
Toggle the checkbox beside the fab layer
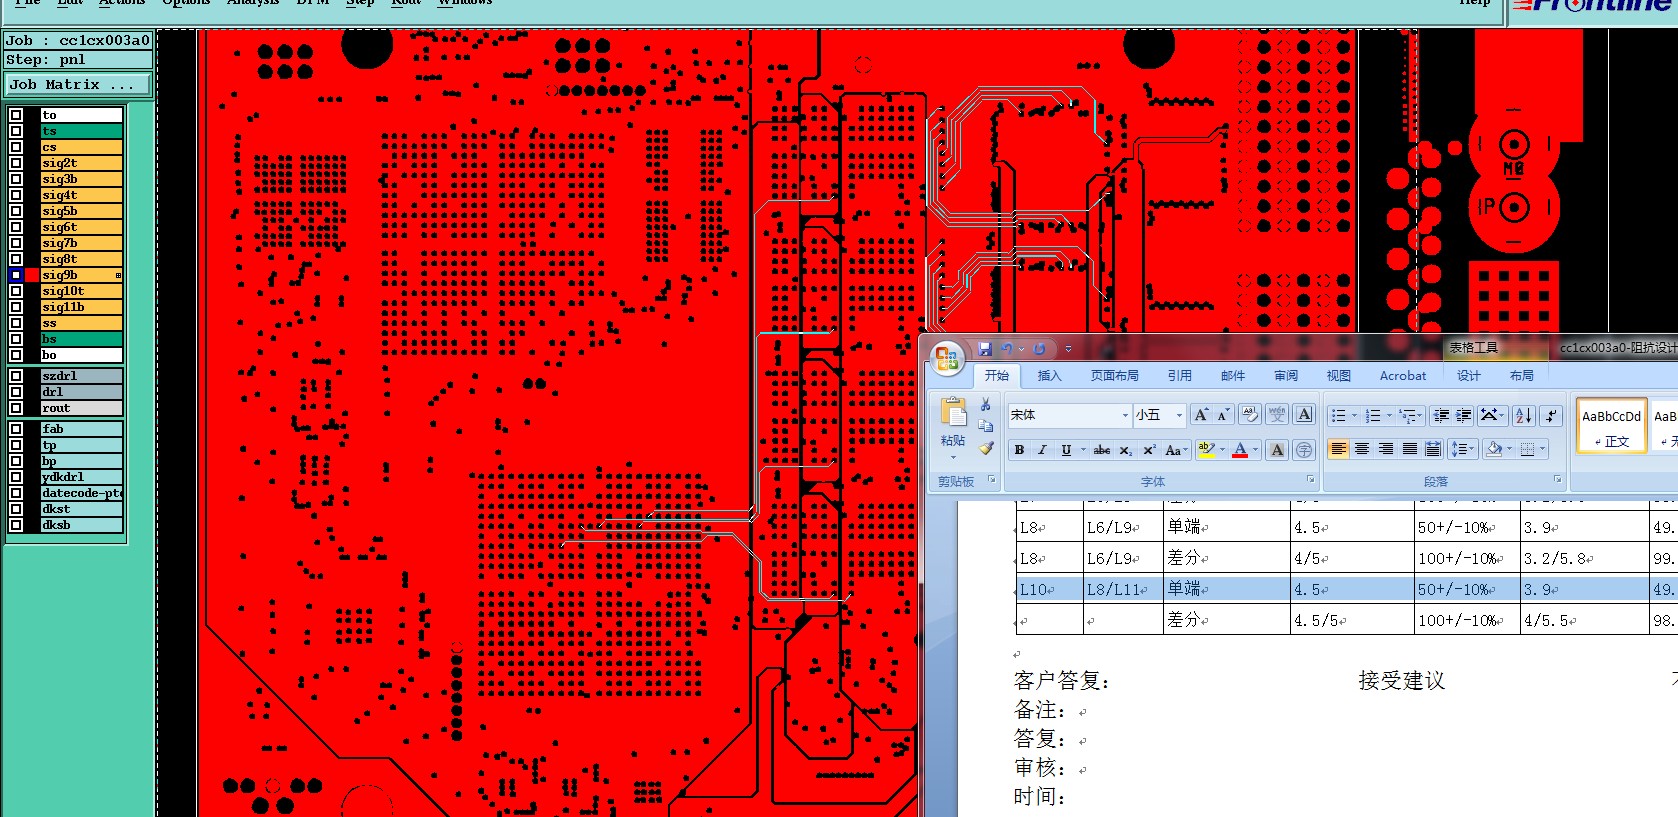click(16, 429)
